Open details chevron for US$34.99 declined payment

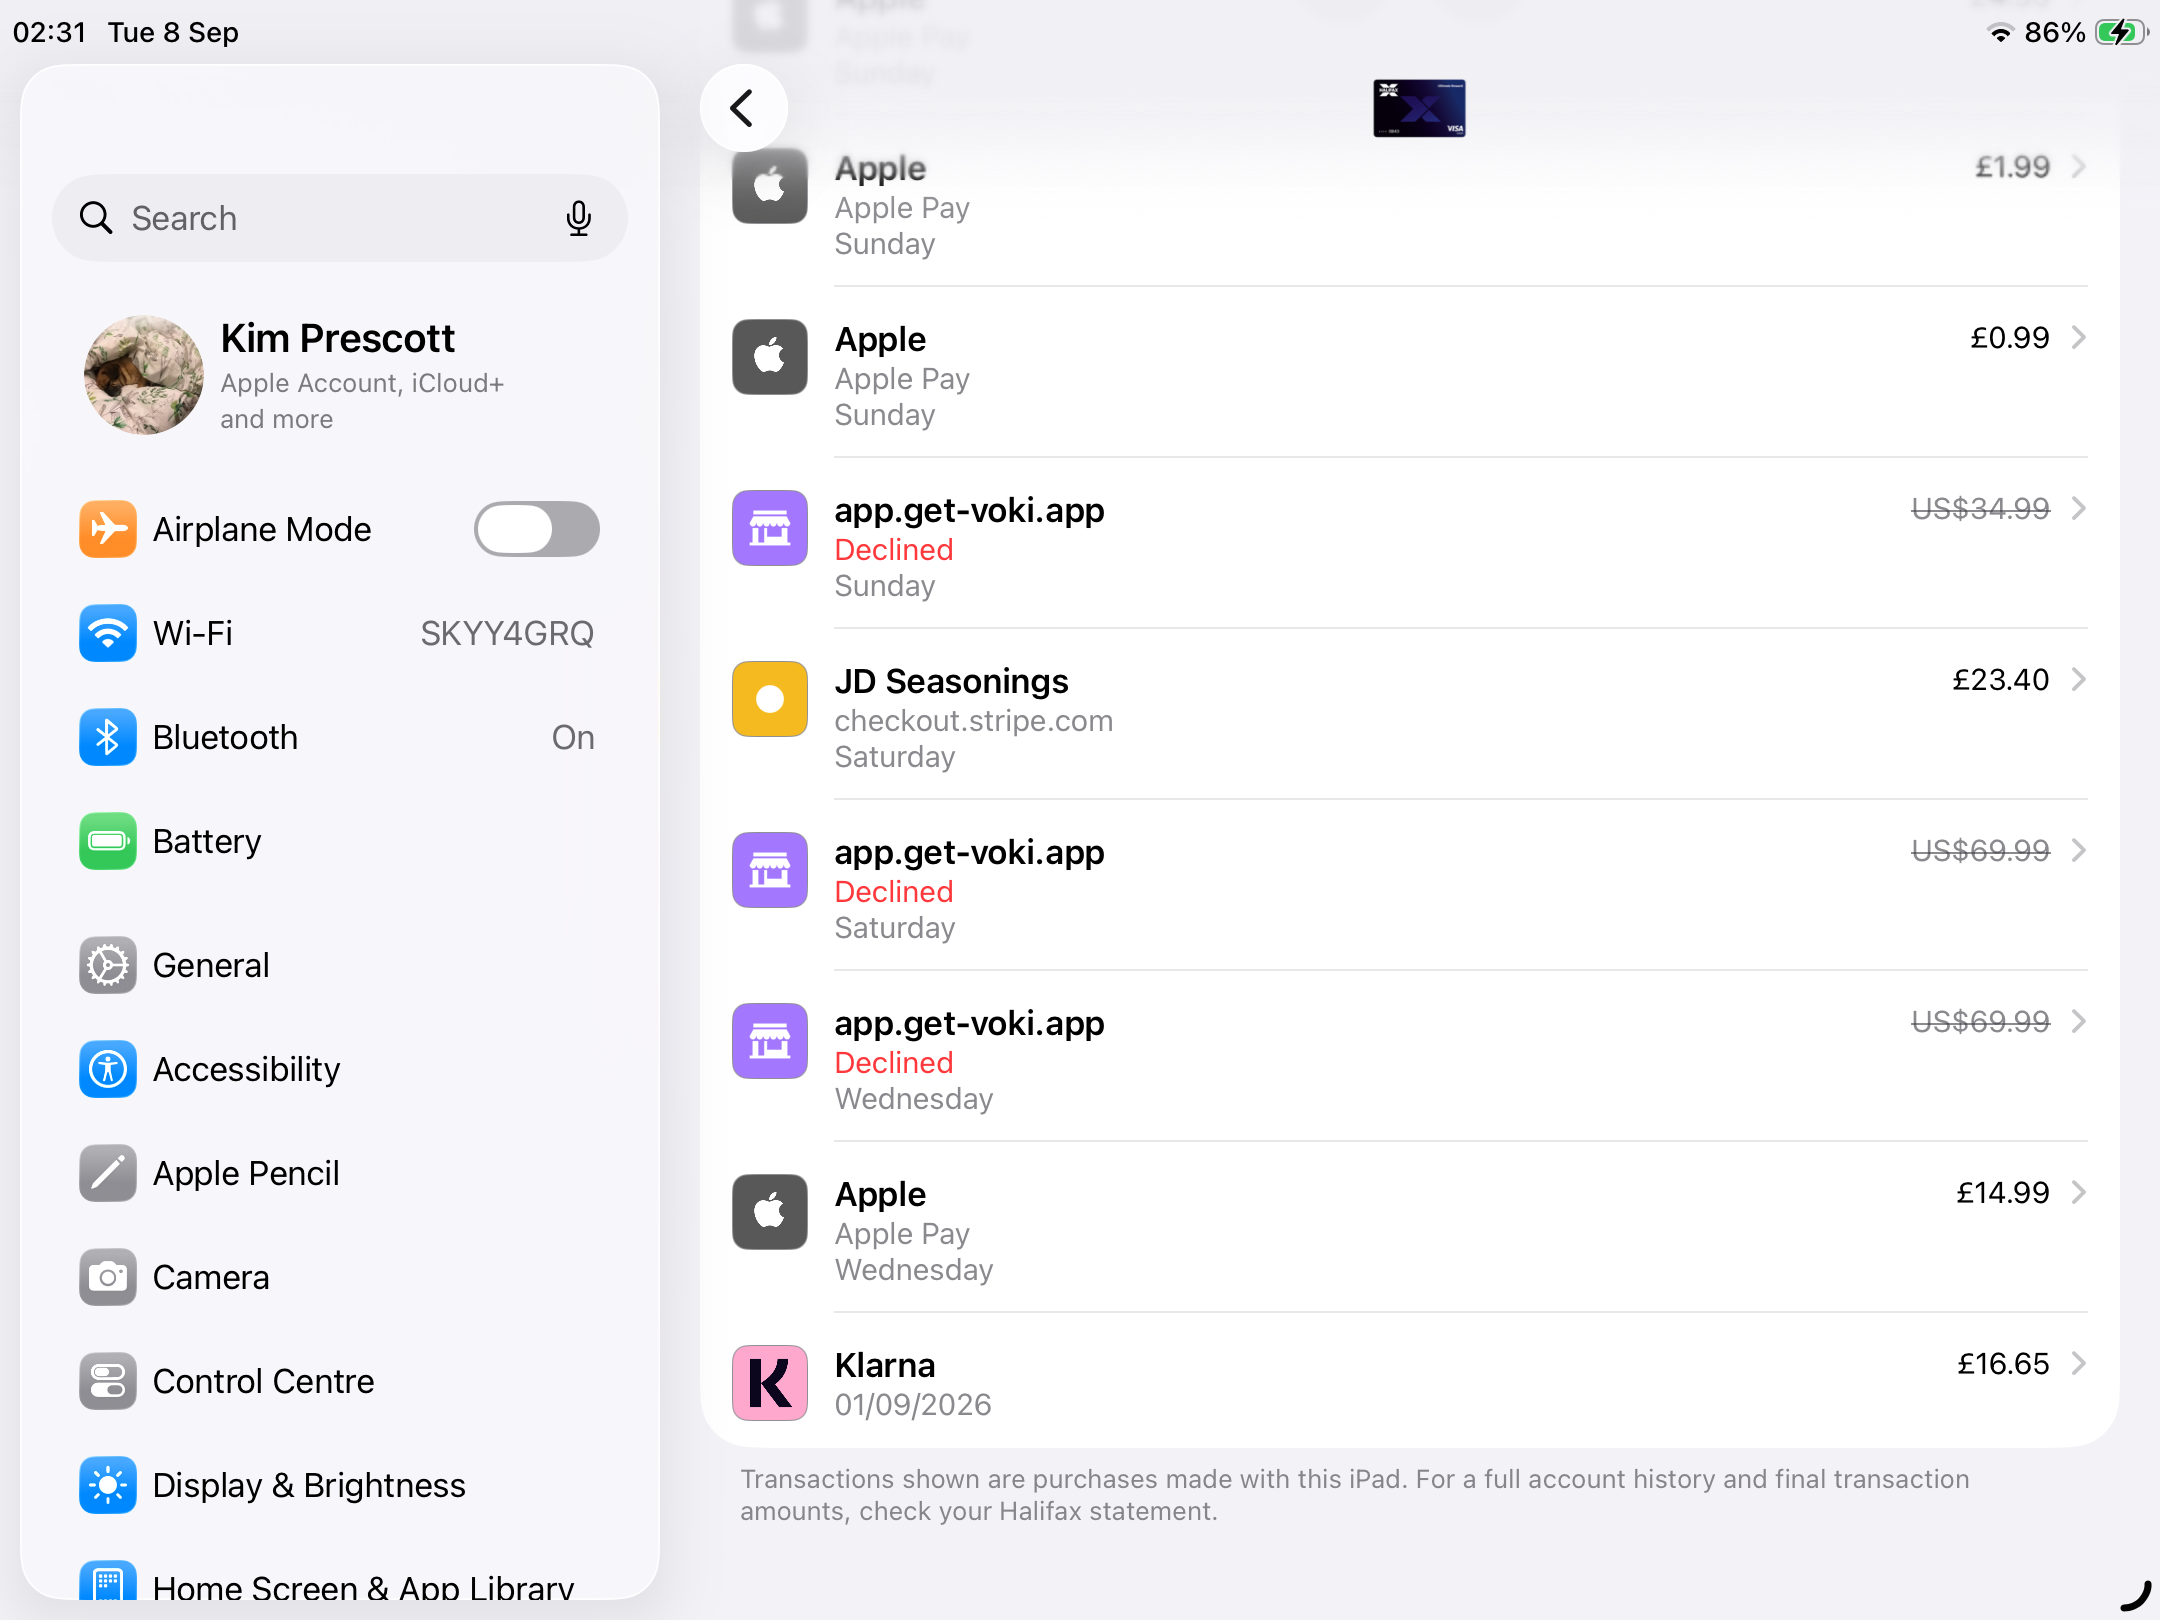point(2079,509)
